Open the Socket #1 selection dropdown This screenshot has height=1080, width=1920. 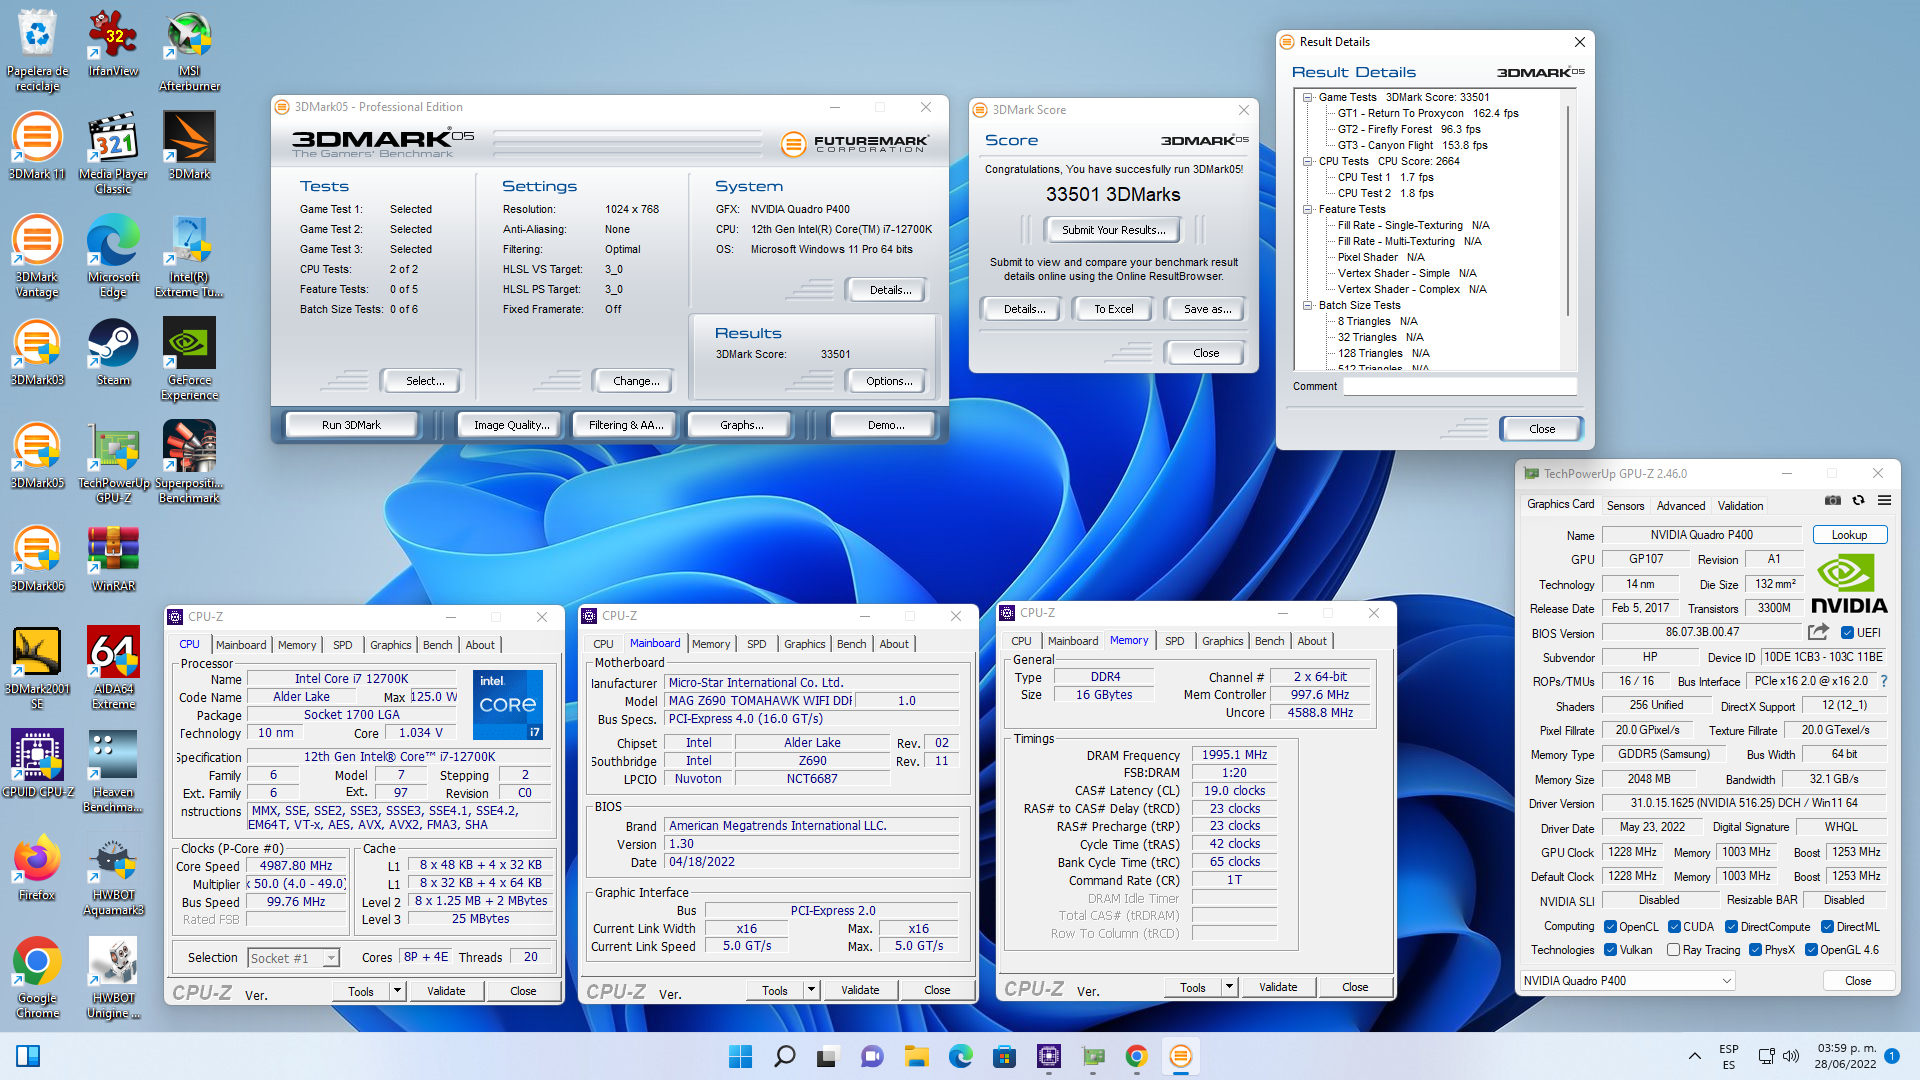[294, 958]
